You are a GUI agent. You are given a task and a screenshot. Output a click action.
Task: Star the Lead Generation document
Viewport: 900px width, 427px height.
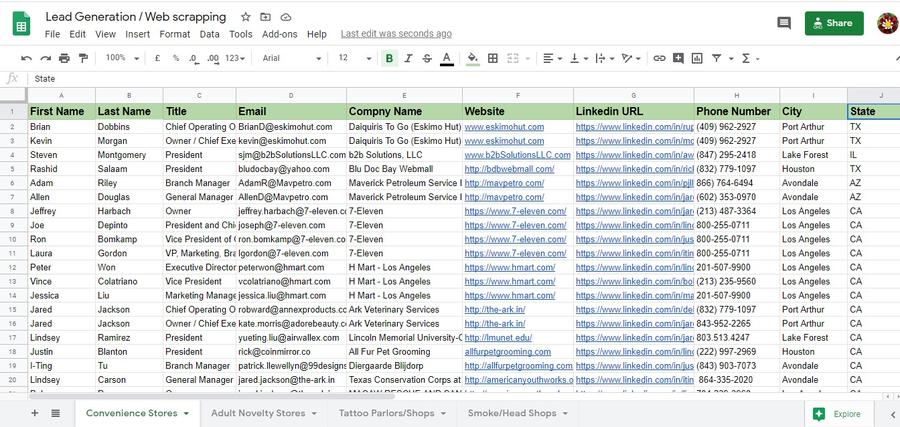tap(245, 17)
